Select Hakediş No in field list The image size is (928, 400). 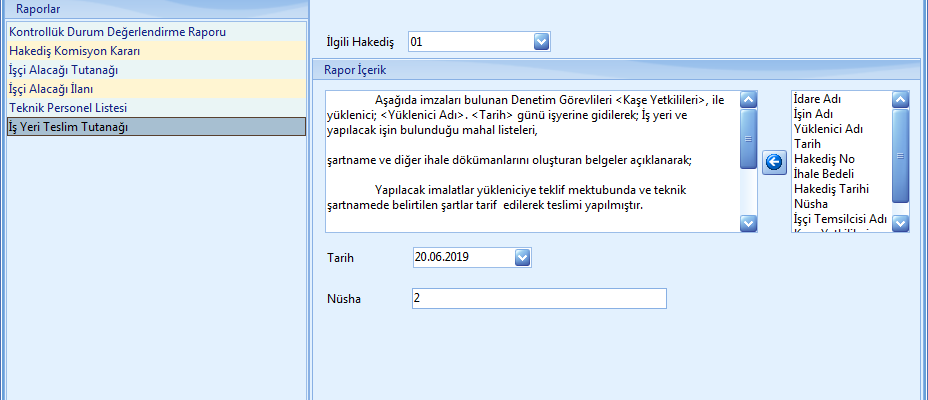pyautogui.click(x=824, y=159)
